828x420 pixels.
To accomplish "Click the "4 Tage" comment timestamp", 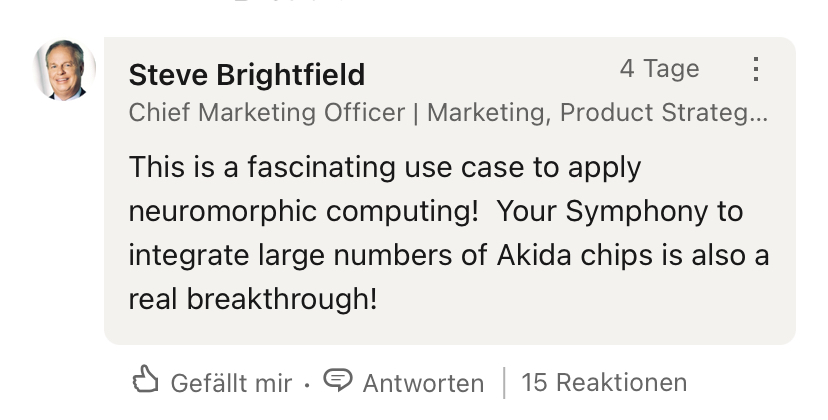I will coord(659,69).
